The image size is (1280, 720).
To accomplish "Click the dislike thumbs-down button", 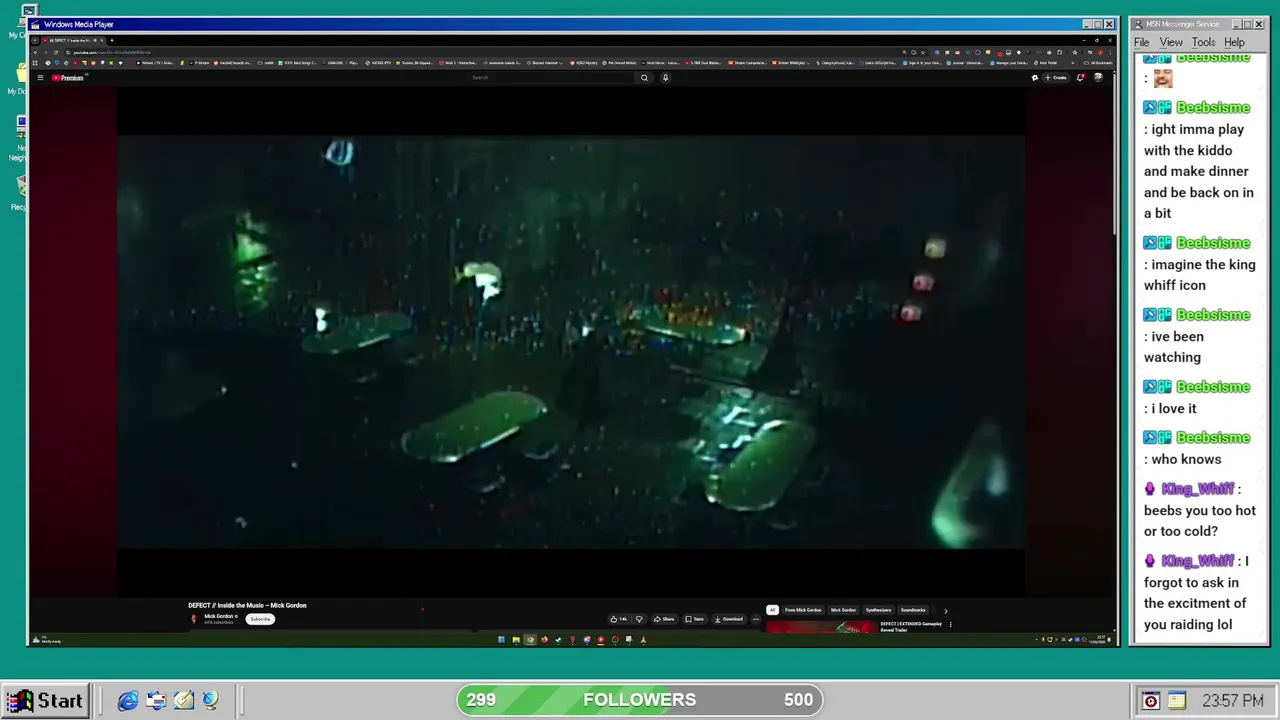I will 639,619.
